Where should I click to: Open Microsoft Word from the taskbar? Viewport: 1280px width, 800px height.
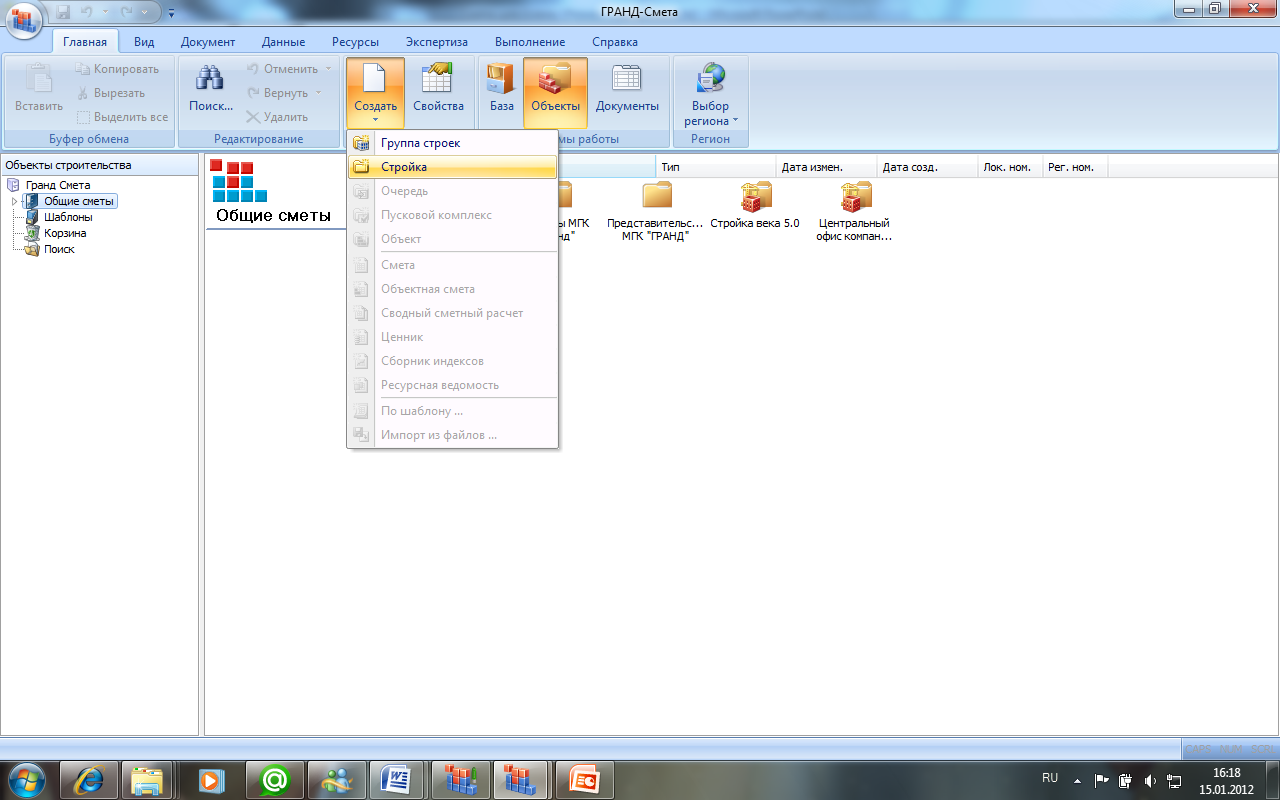pyautogui.click(x=394, y=779)
